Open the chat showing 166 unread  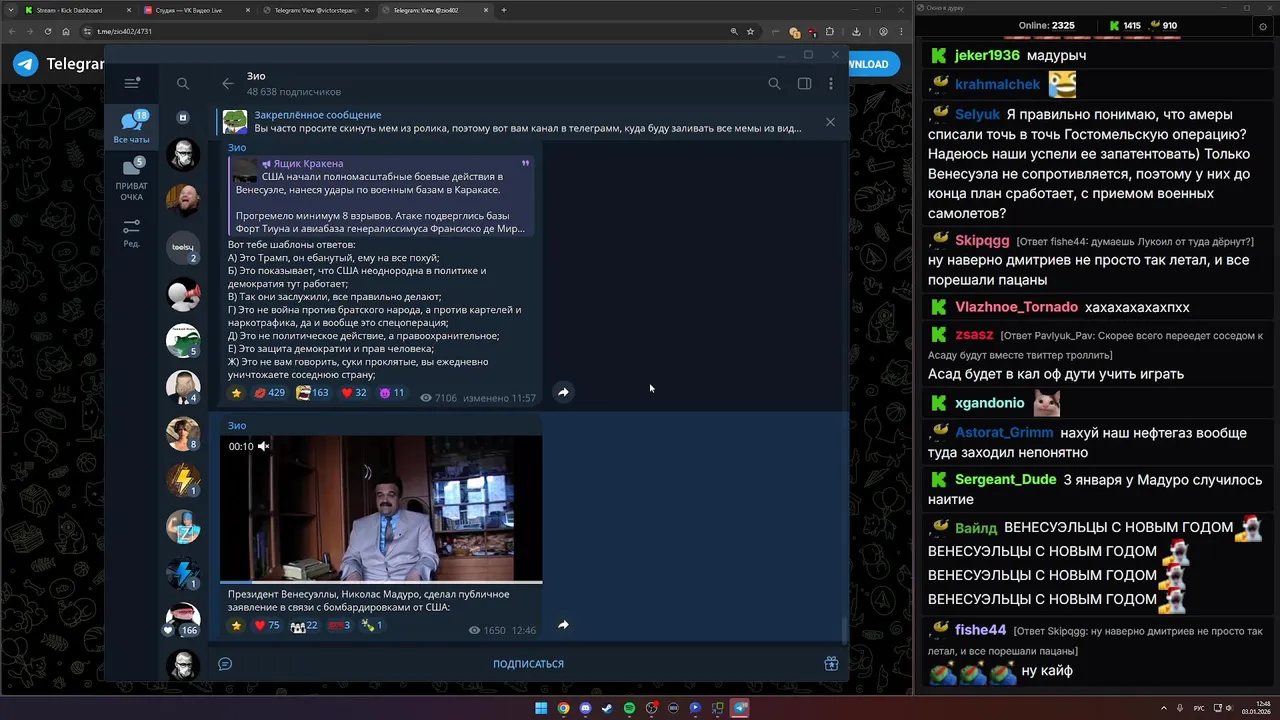pos(183,620)
